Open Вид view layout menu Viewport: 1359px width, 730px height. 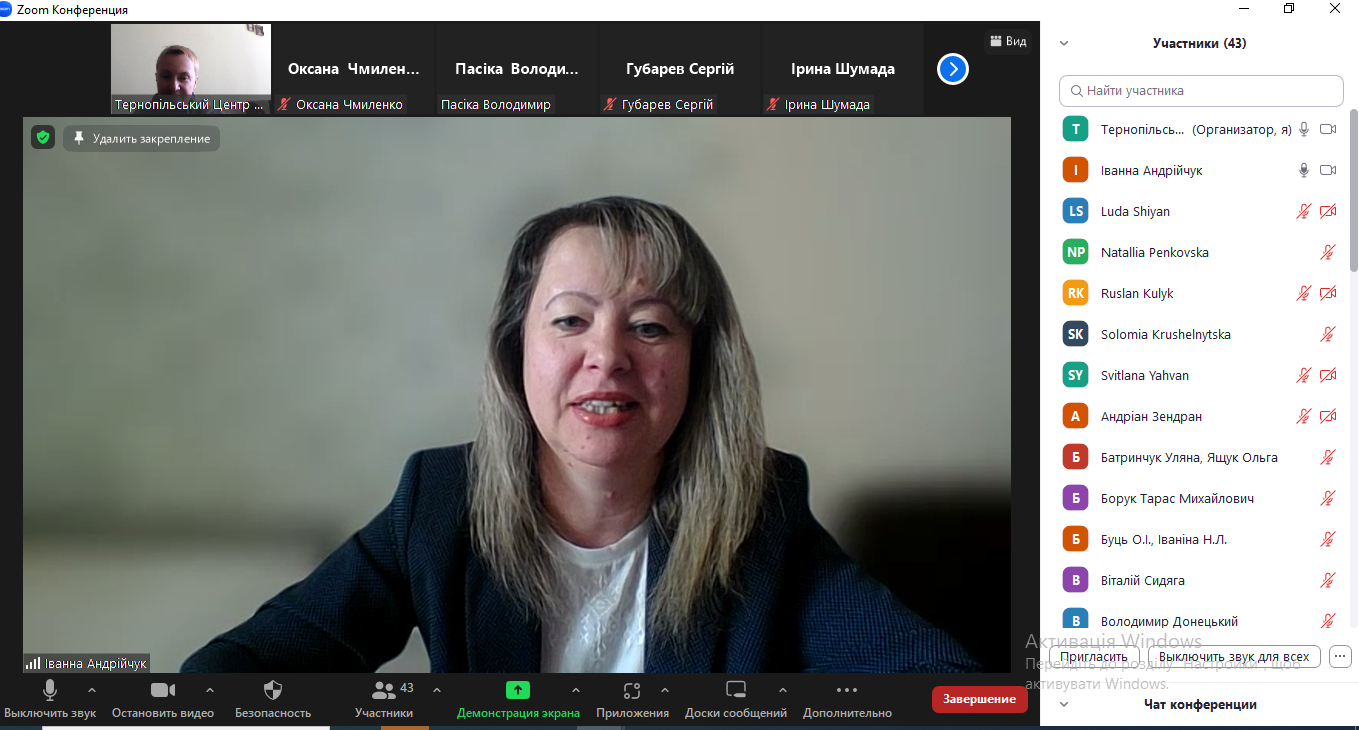click(1008, 41)
